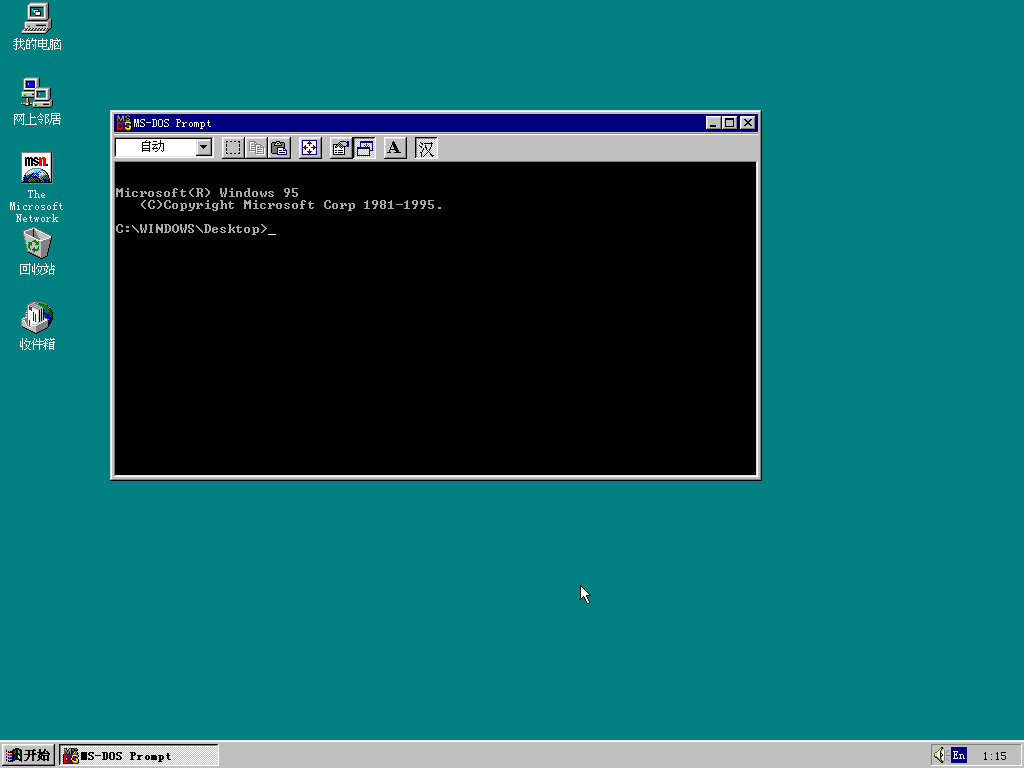Expand the font size dropdown arrow
The height and width of the screenshot is (768, 1024).
point(204,147)
